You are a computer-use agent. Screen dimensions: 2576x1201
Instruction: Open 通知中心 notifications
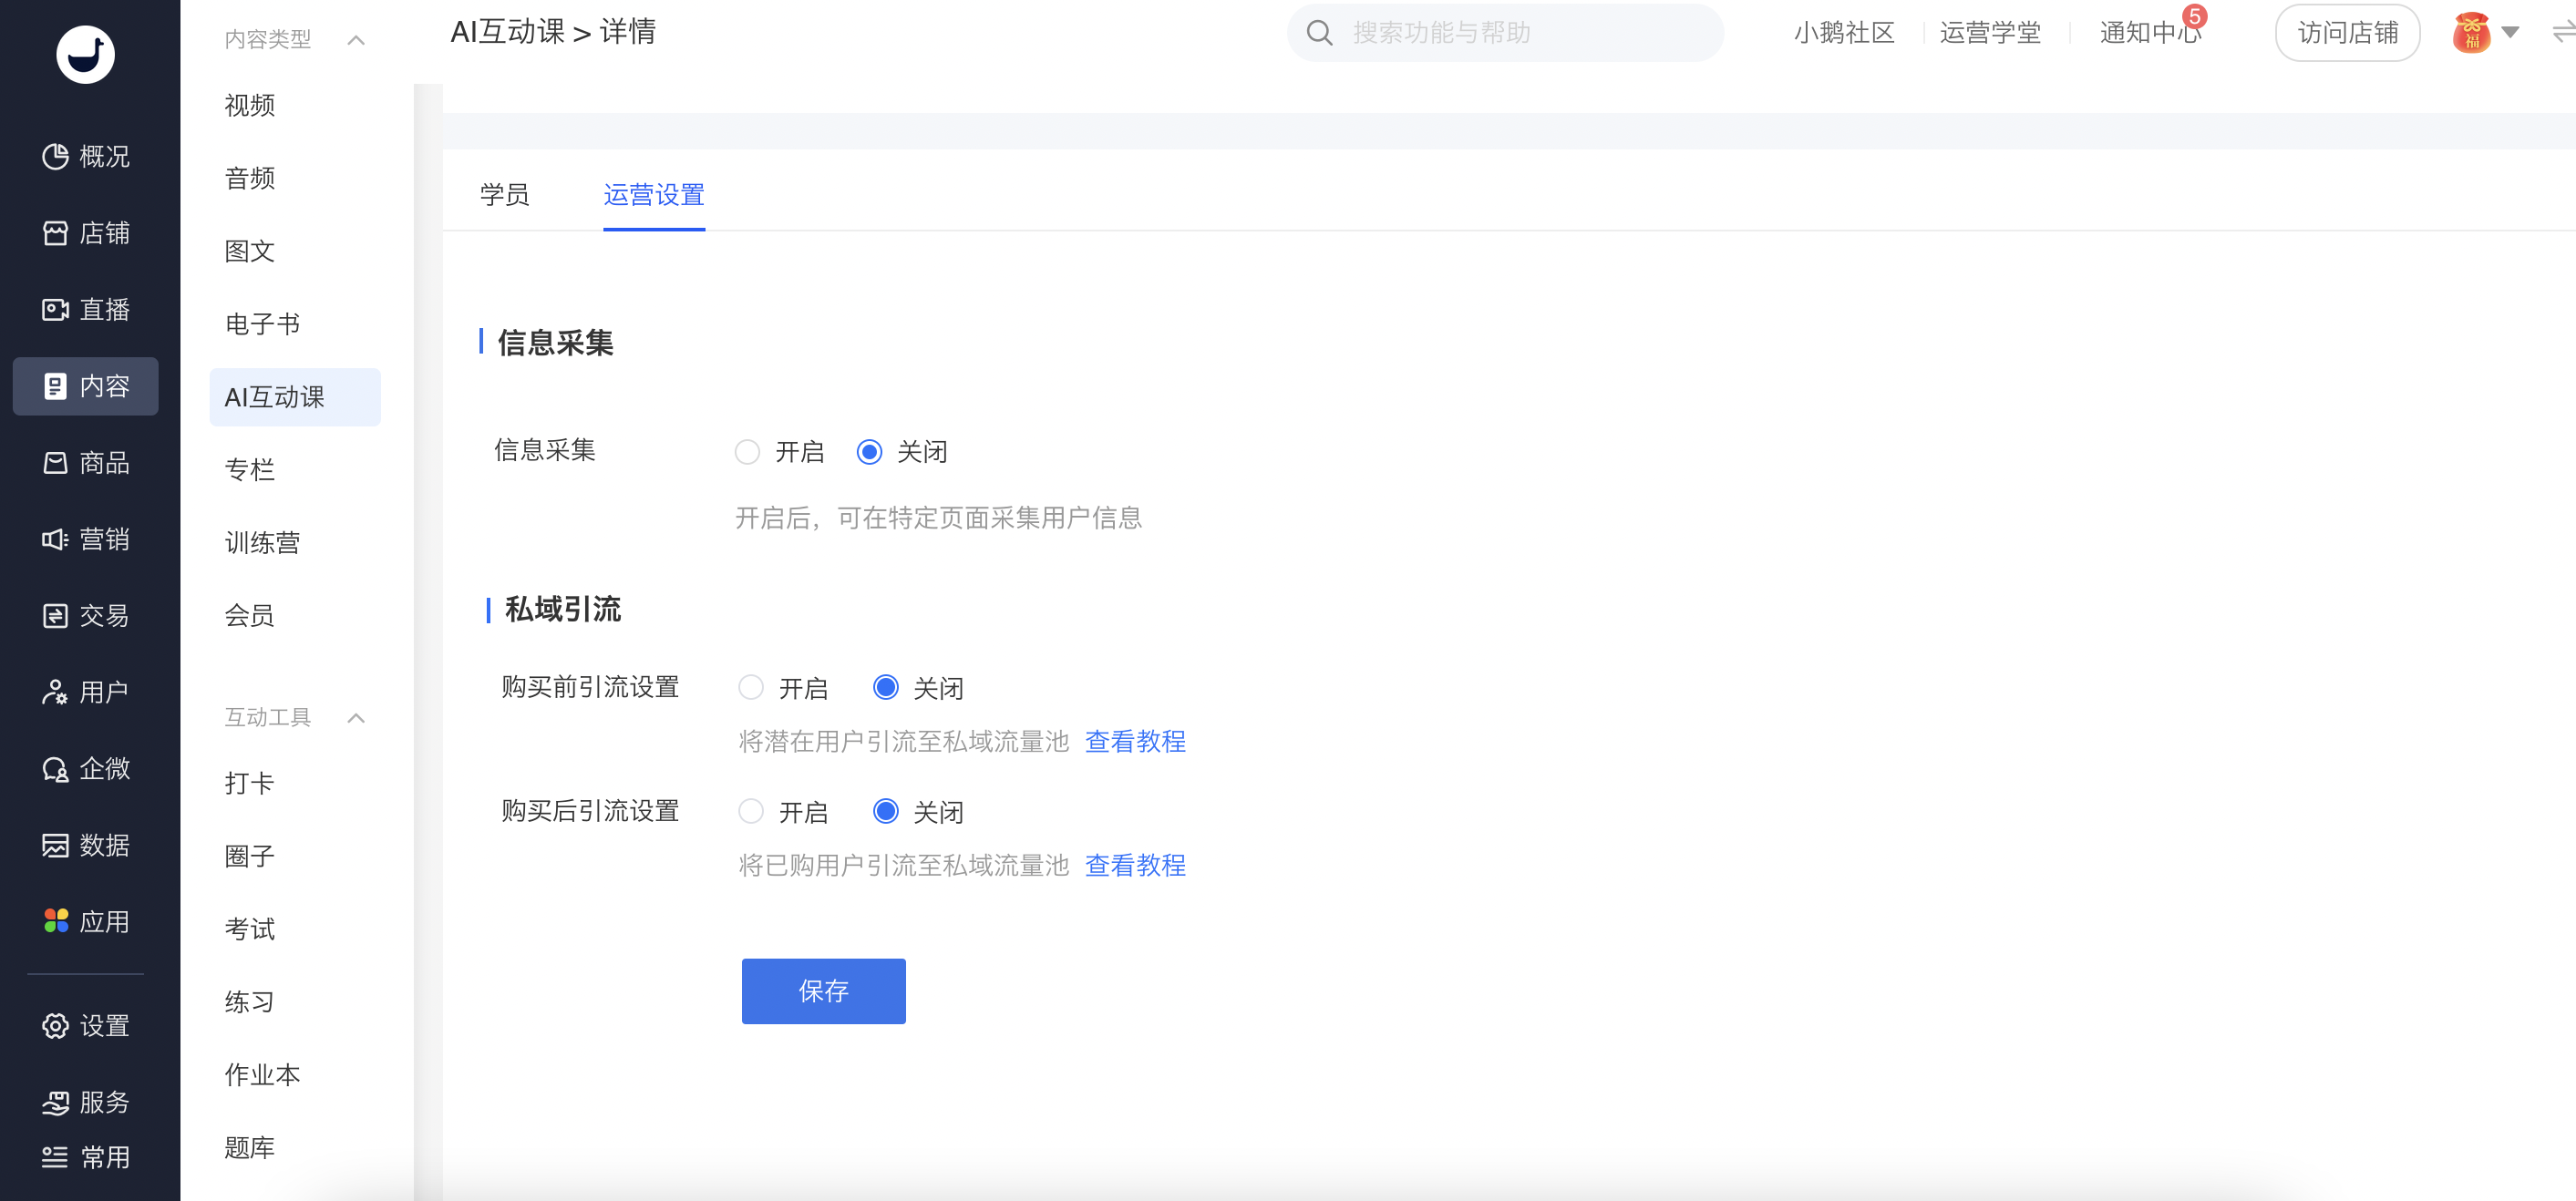coord(2150,33)
